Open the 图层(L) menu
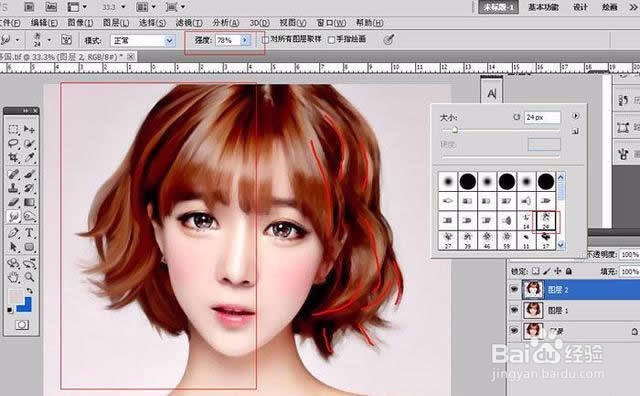The width and height of the screenshot is (640, 396). [116, 23]
